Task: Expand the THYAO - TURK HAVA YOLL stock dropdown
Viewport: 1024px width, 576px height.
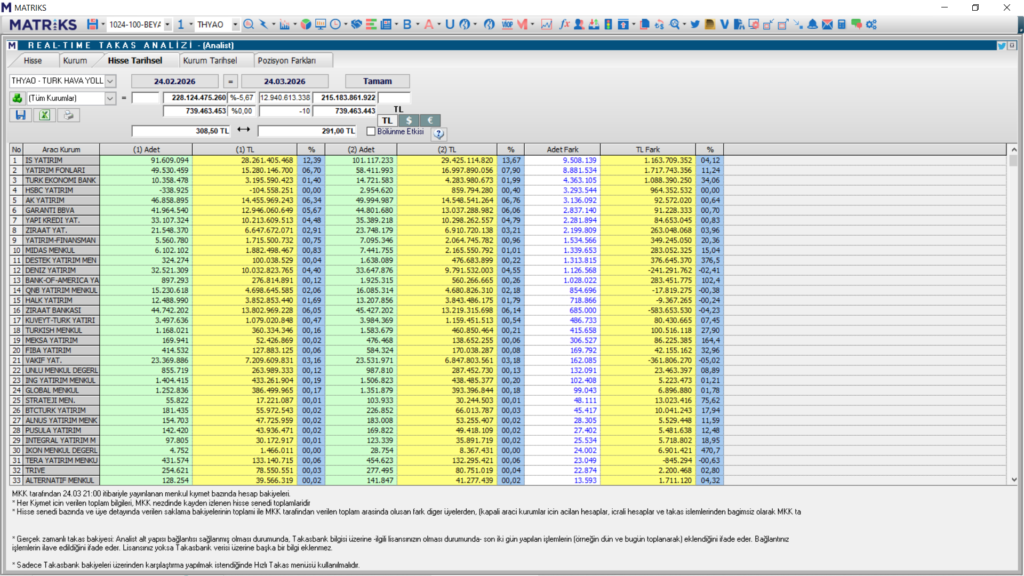Action: coord(110,81)
